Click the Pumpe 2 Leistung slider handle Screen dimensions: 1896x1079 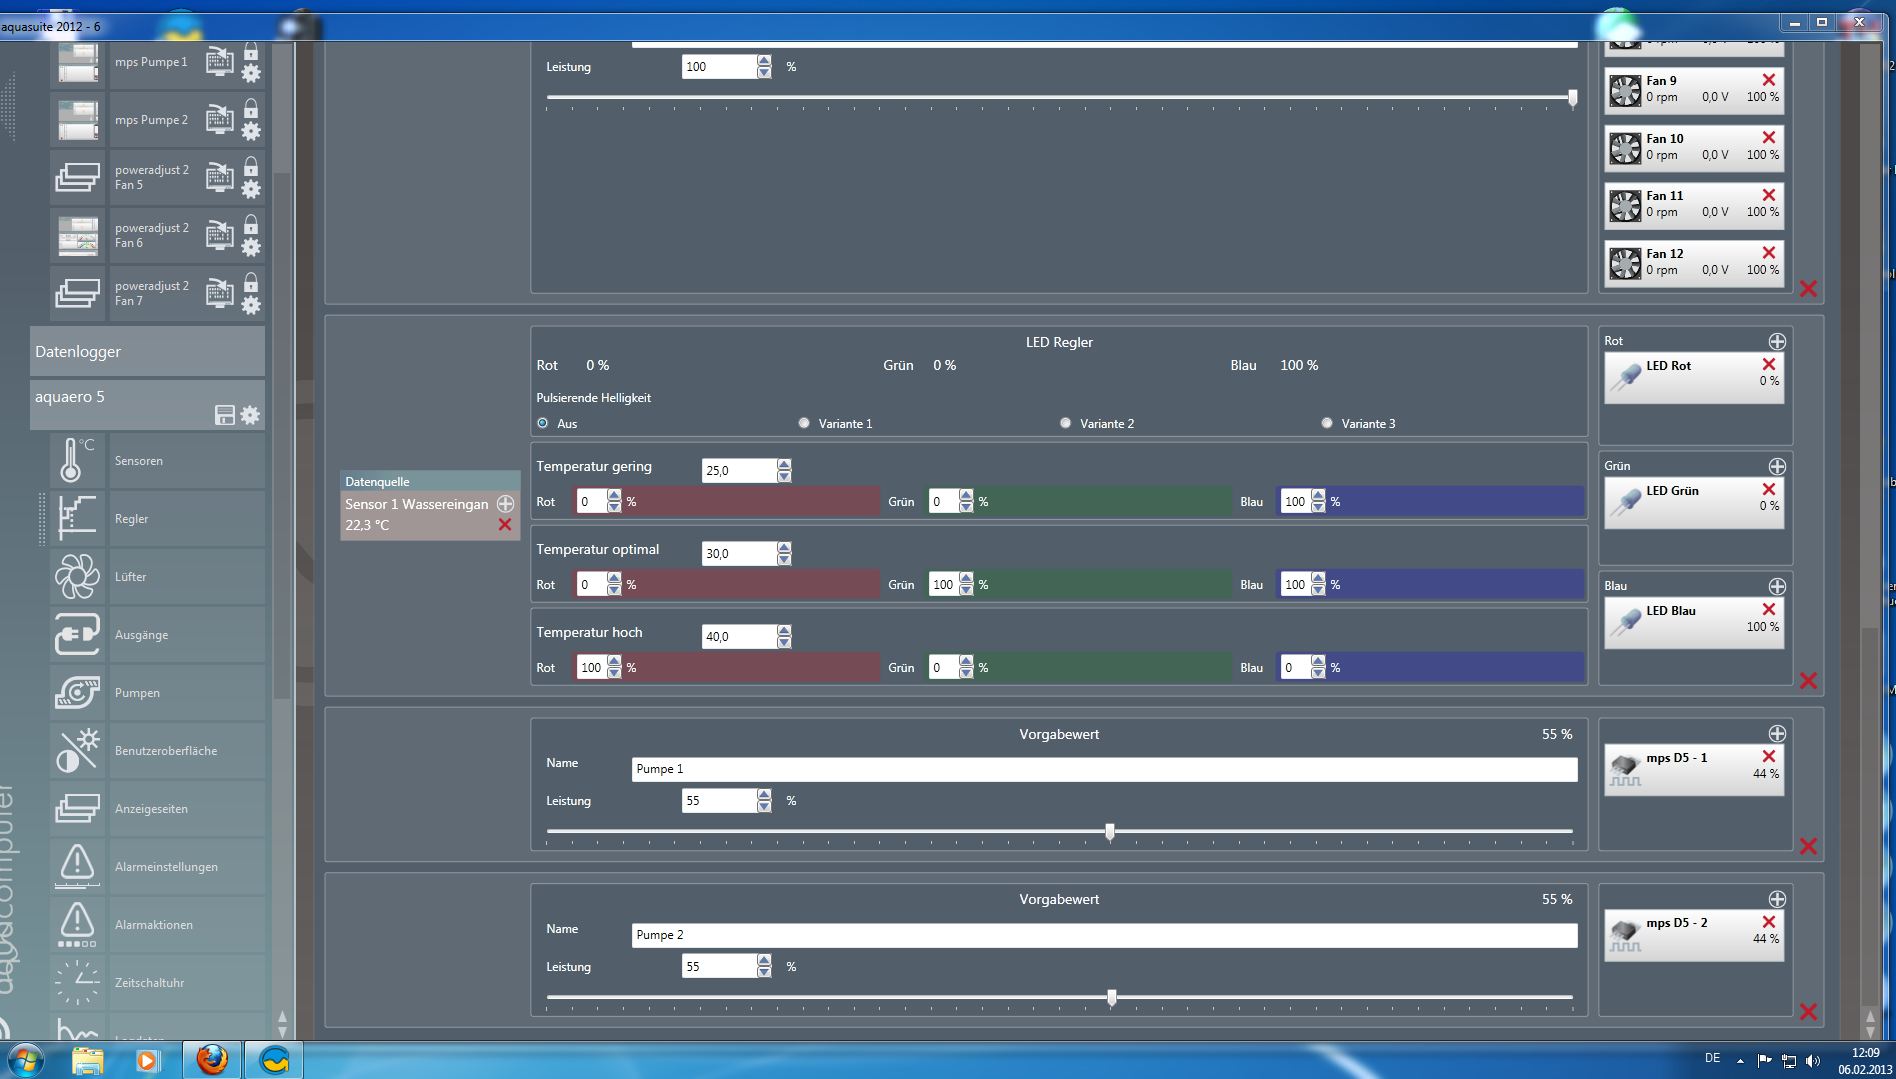1111,998
